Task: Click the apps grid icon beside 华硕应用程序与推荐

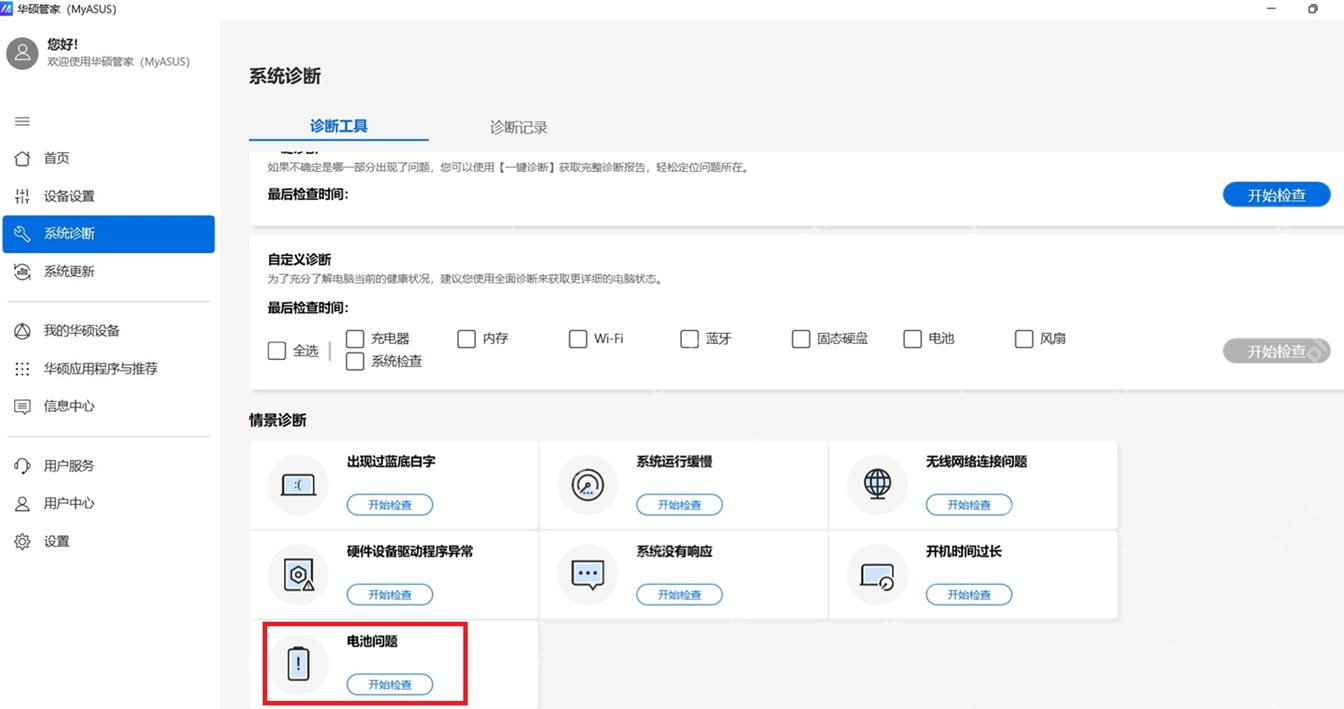Action: (22, 369)
